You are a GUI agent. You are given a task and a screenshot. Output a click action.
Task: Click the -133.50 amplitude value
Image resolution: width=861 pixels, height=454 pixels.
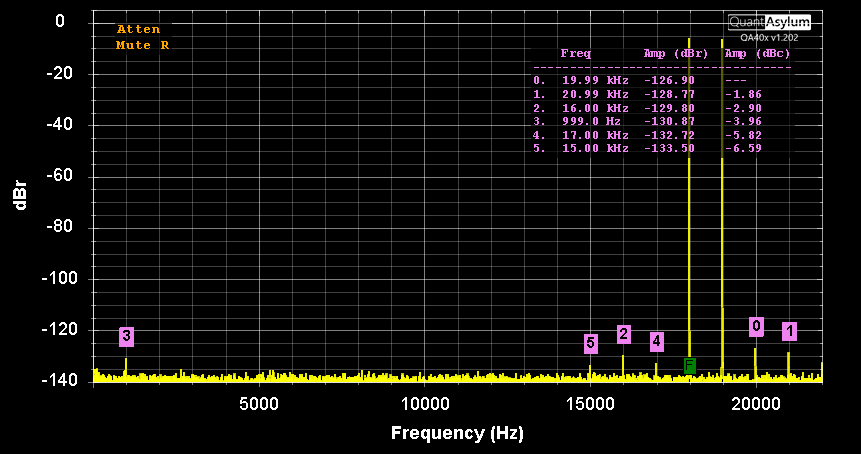(x=669, y=148)
